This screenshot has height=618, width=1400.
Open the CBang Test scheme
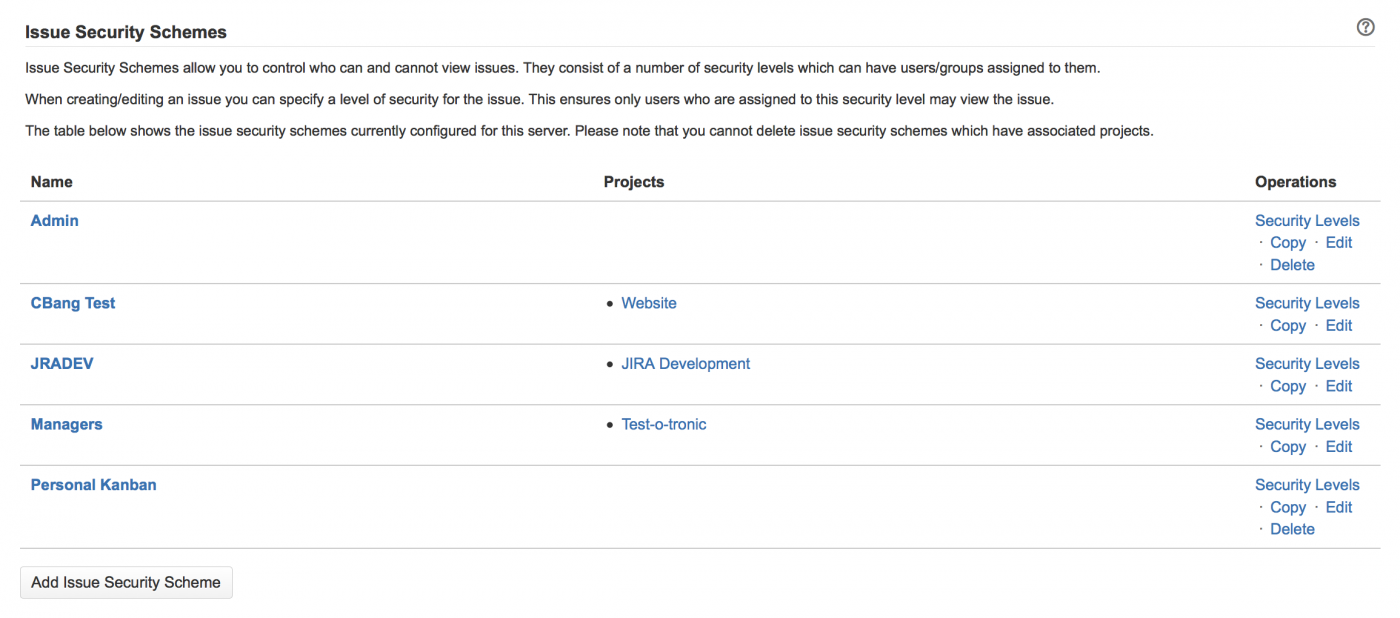click(x=73, y=303)
